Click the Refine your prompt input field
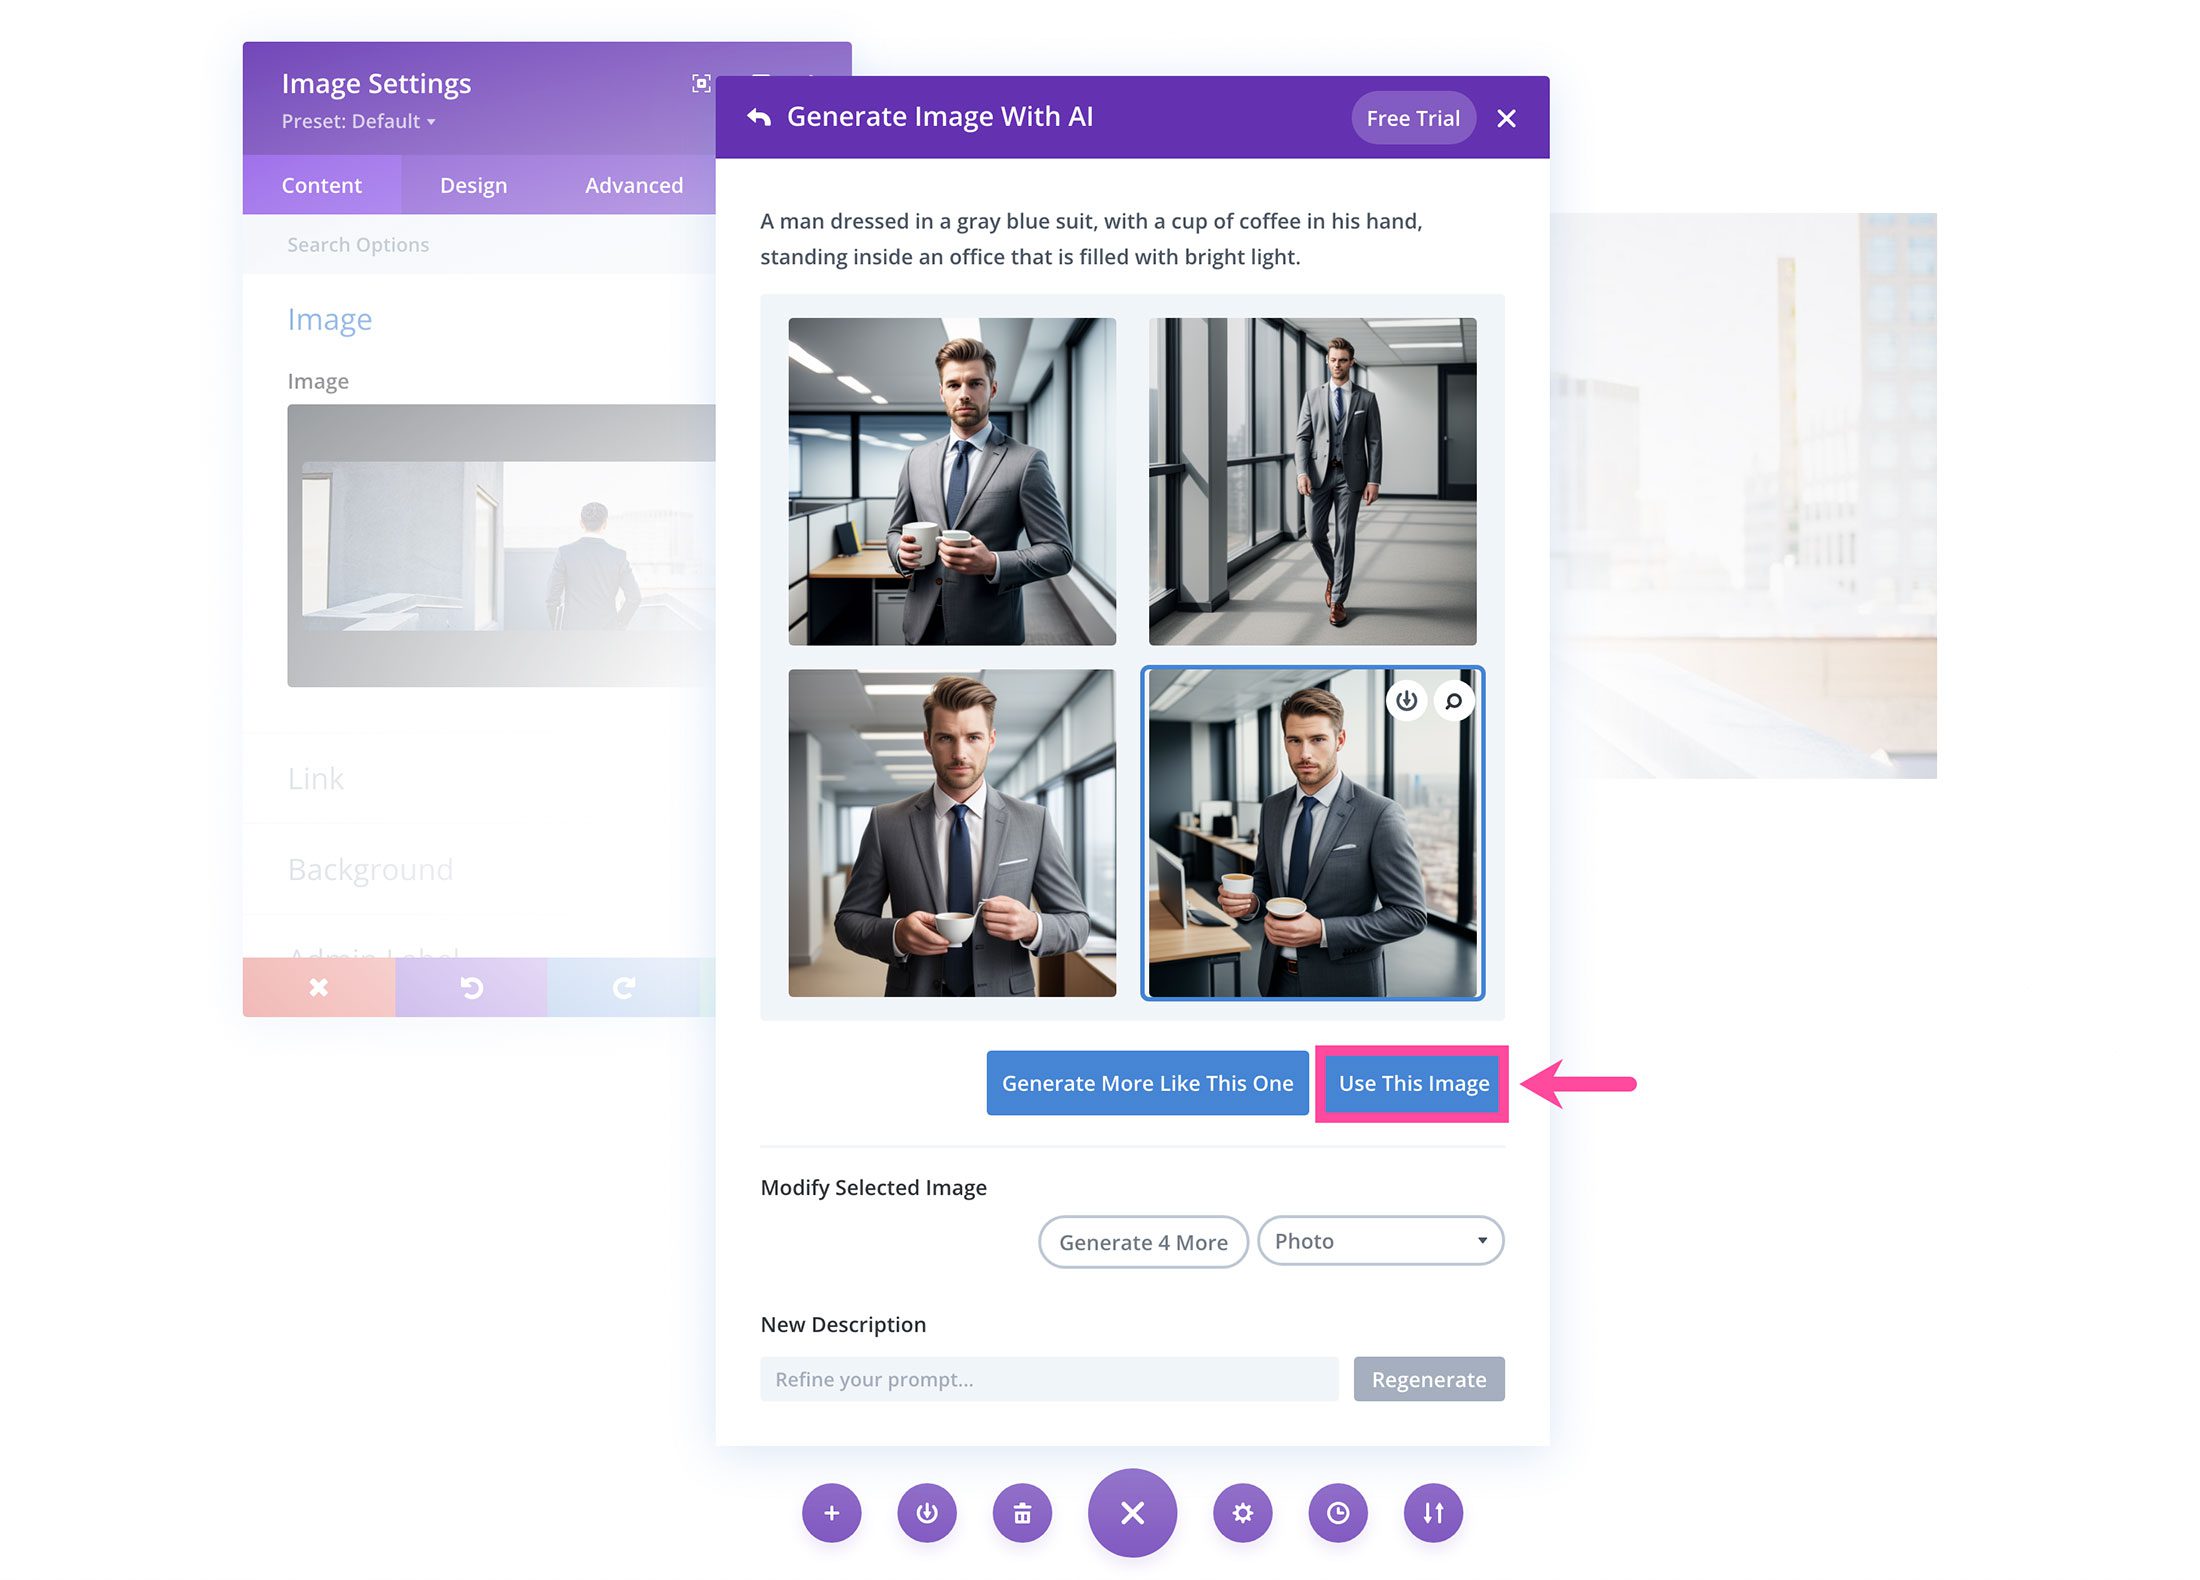The width and height of the screenshot is (2200, 1580). [x=1052, y=1378]
